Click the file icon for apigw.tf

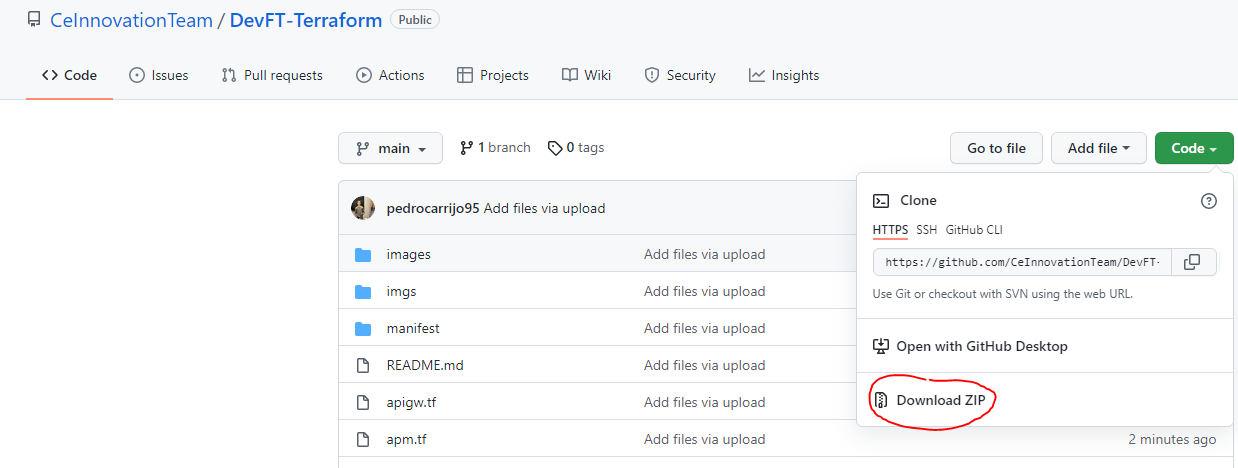(x=363, y=403)
